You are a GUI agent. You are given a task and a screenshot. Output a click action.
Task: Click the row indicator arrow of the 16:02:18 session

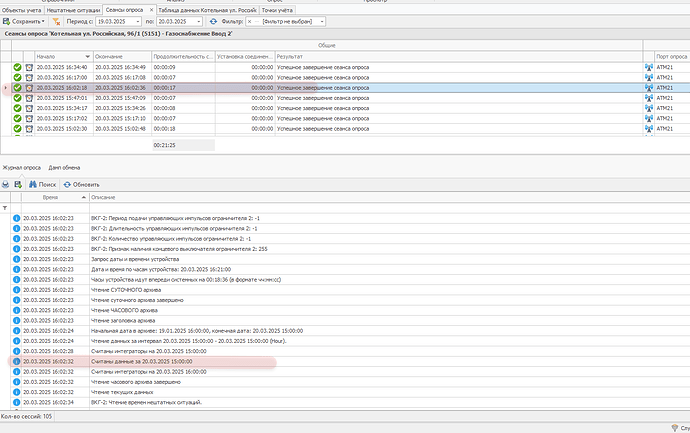pyautogui.click(x=5, y=88)
